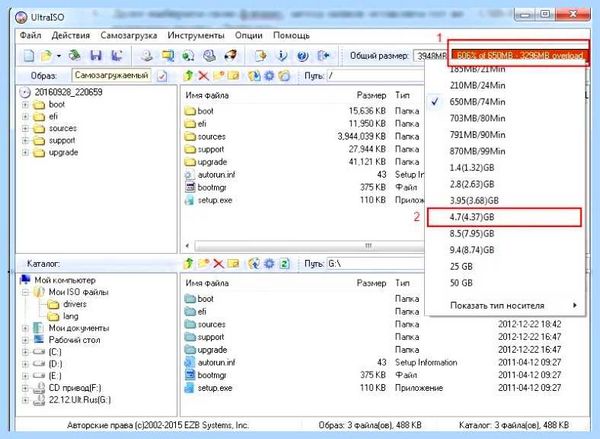The image size is (600, 439).
Task: Open the Опции menu
Action: click(x=249, y=36)
